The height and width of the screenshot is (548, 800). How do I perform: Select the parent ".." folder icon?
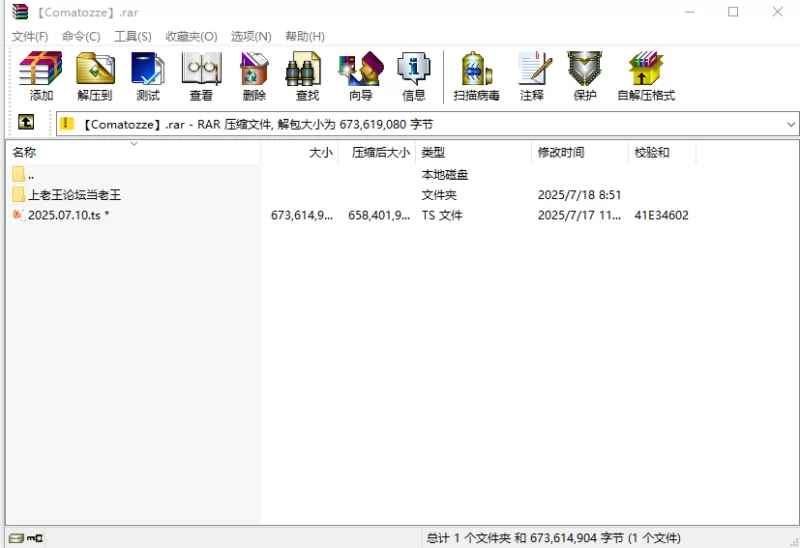18,175
